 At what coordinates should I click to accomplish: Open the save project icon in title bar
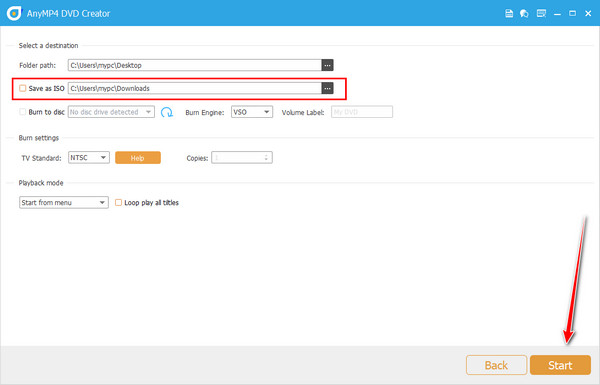click(x=509, y=13)
